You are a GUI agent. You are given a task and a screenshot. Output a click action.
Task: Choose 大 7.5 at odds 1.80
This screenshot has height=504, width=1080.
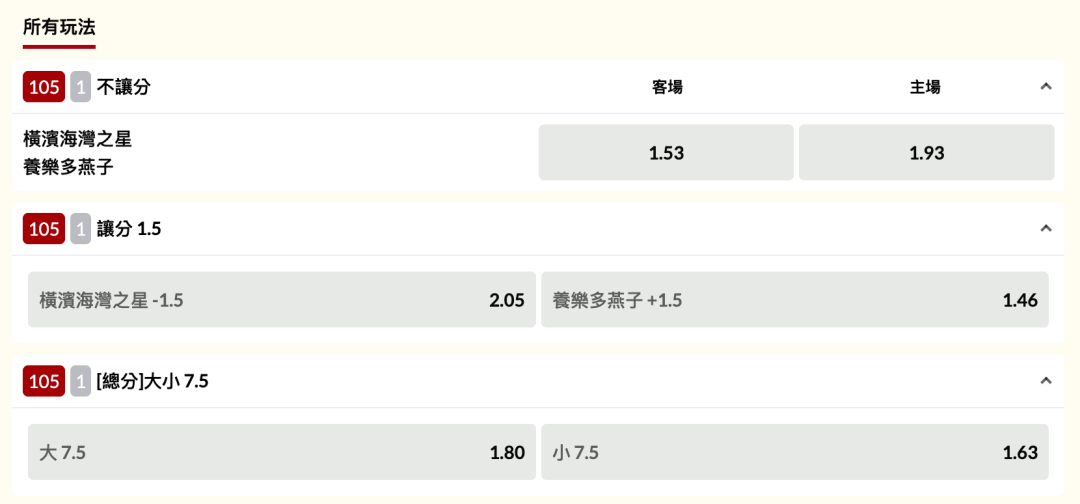(282, 452)
